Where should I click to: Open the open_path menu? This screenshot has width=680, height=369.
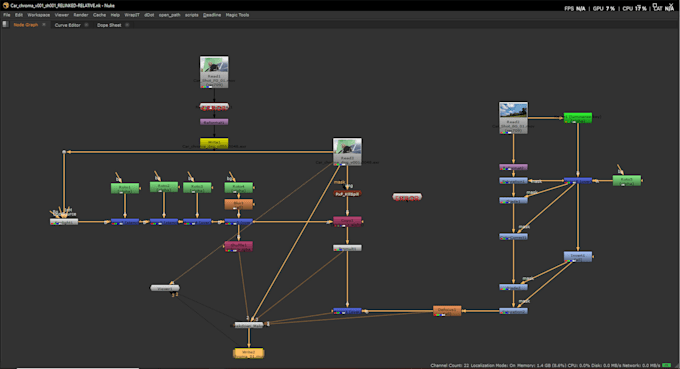(x=170, y=15)
